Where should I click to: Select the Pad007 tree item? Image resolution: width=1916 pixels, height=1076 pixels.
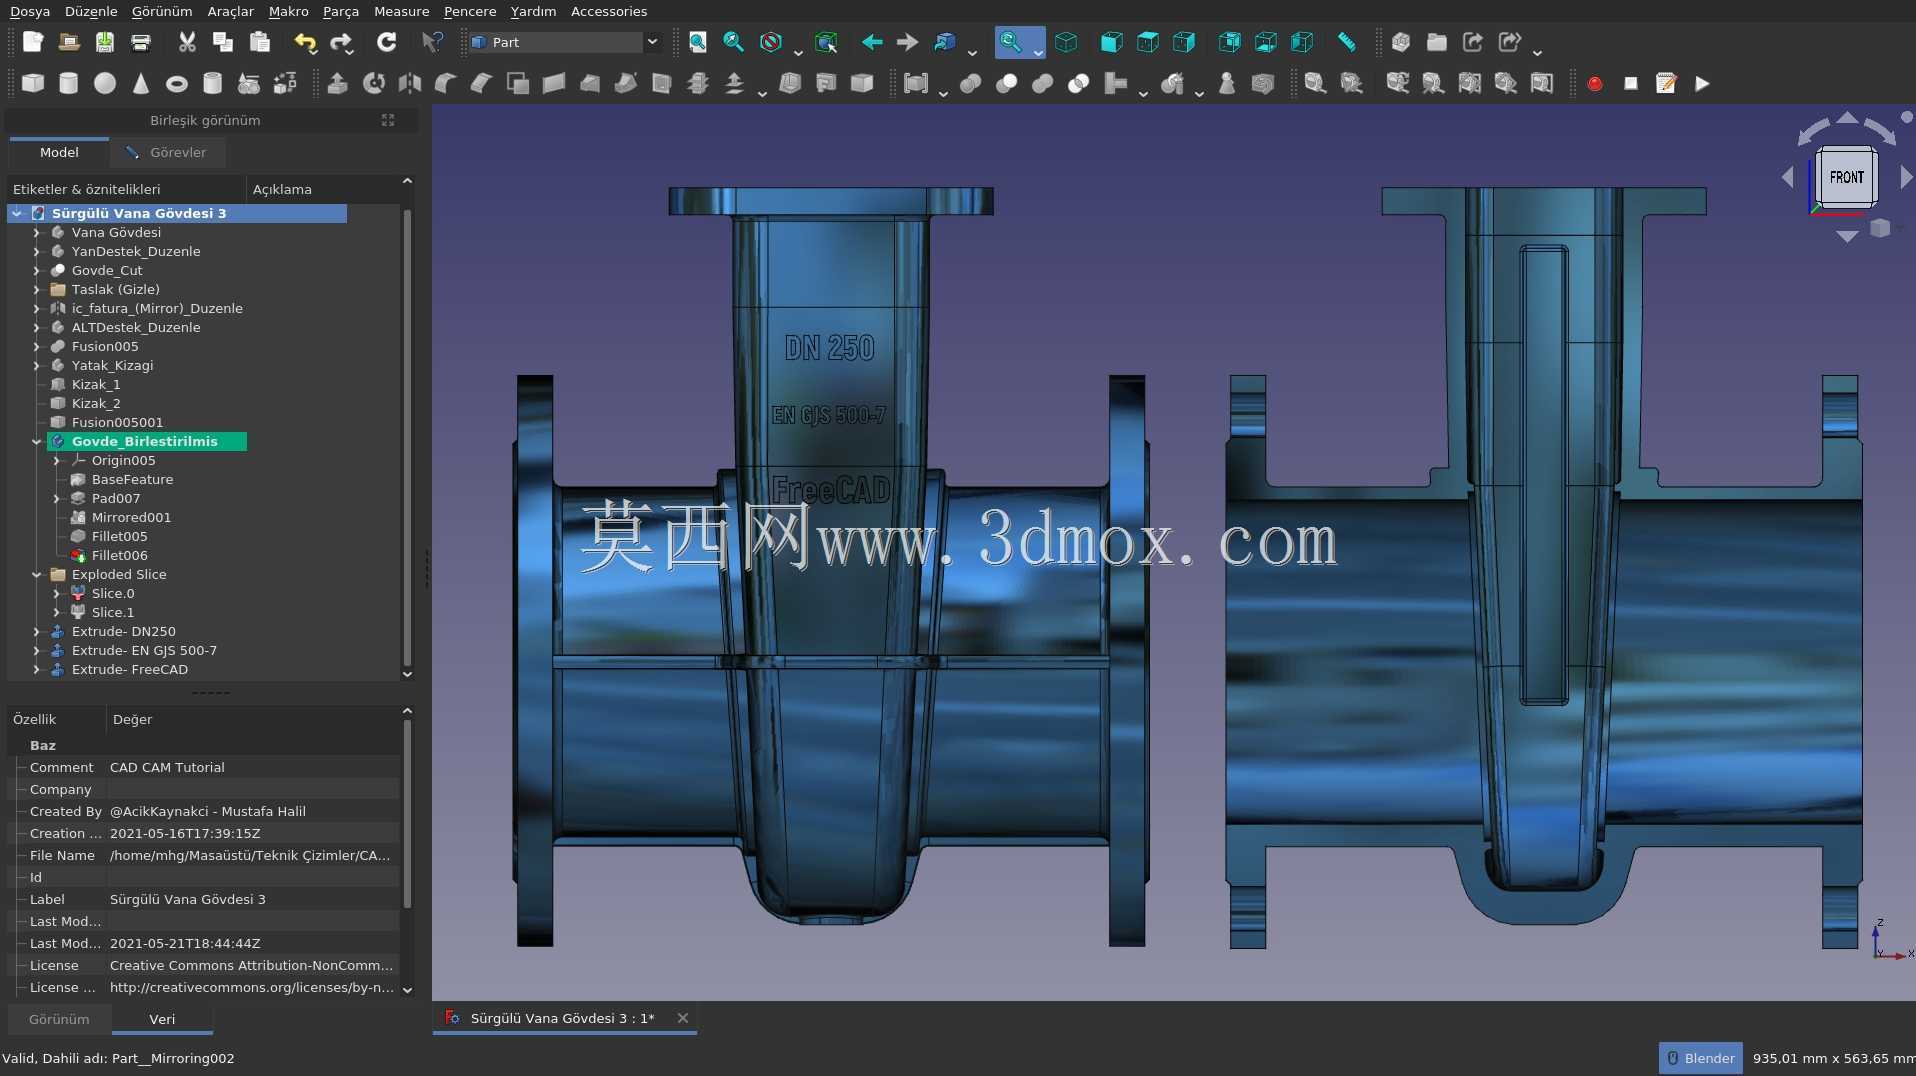(x=116, y=498)
